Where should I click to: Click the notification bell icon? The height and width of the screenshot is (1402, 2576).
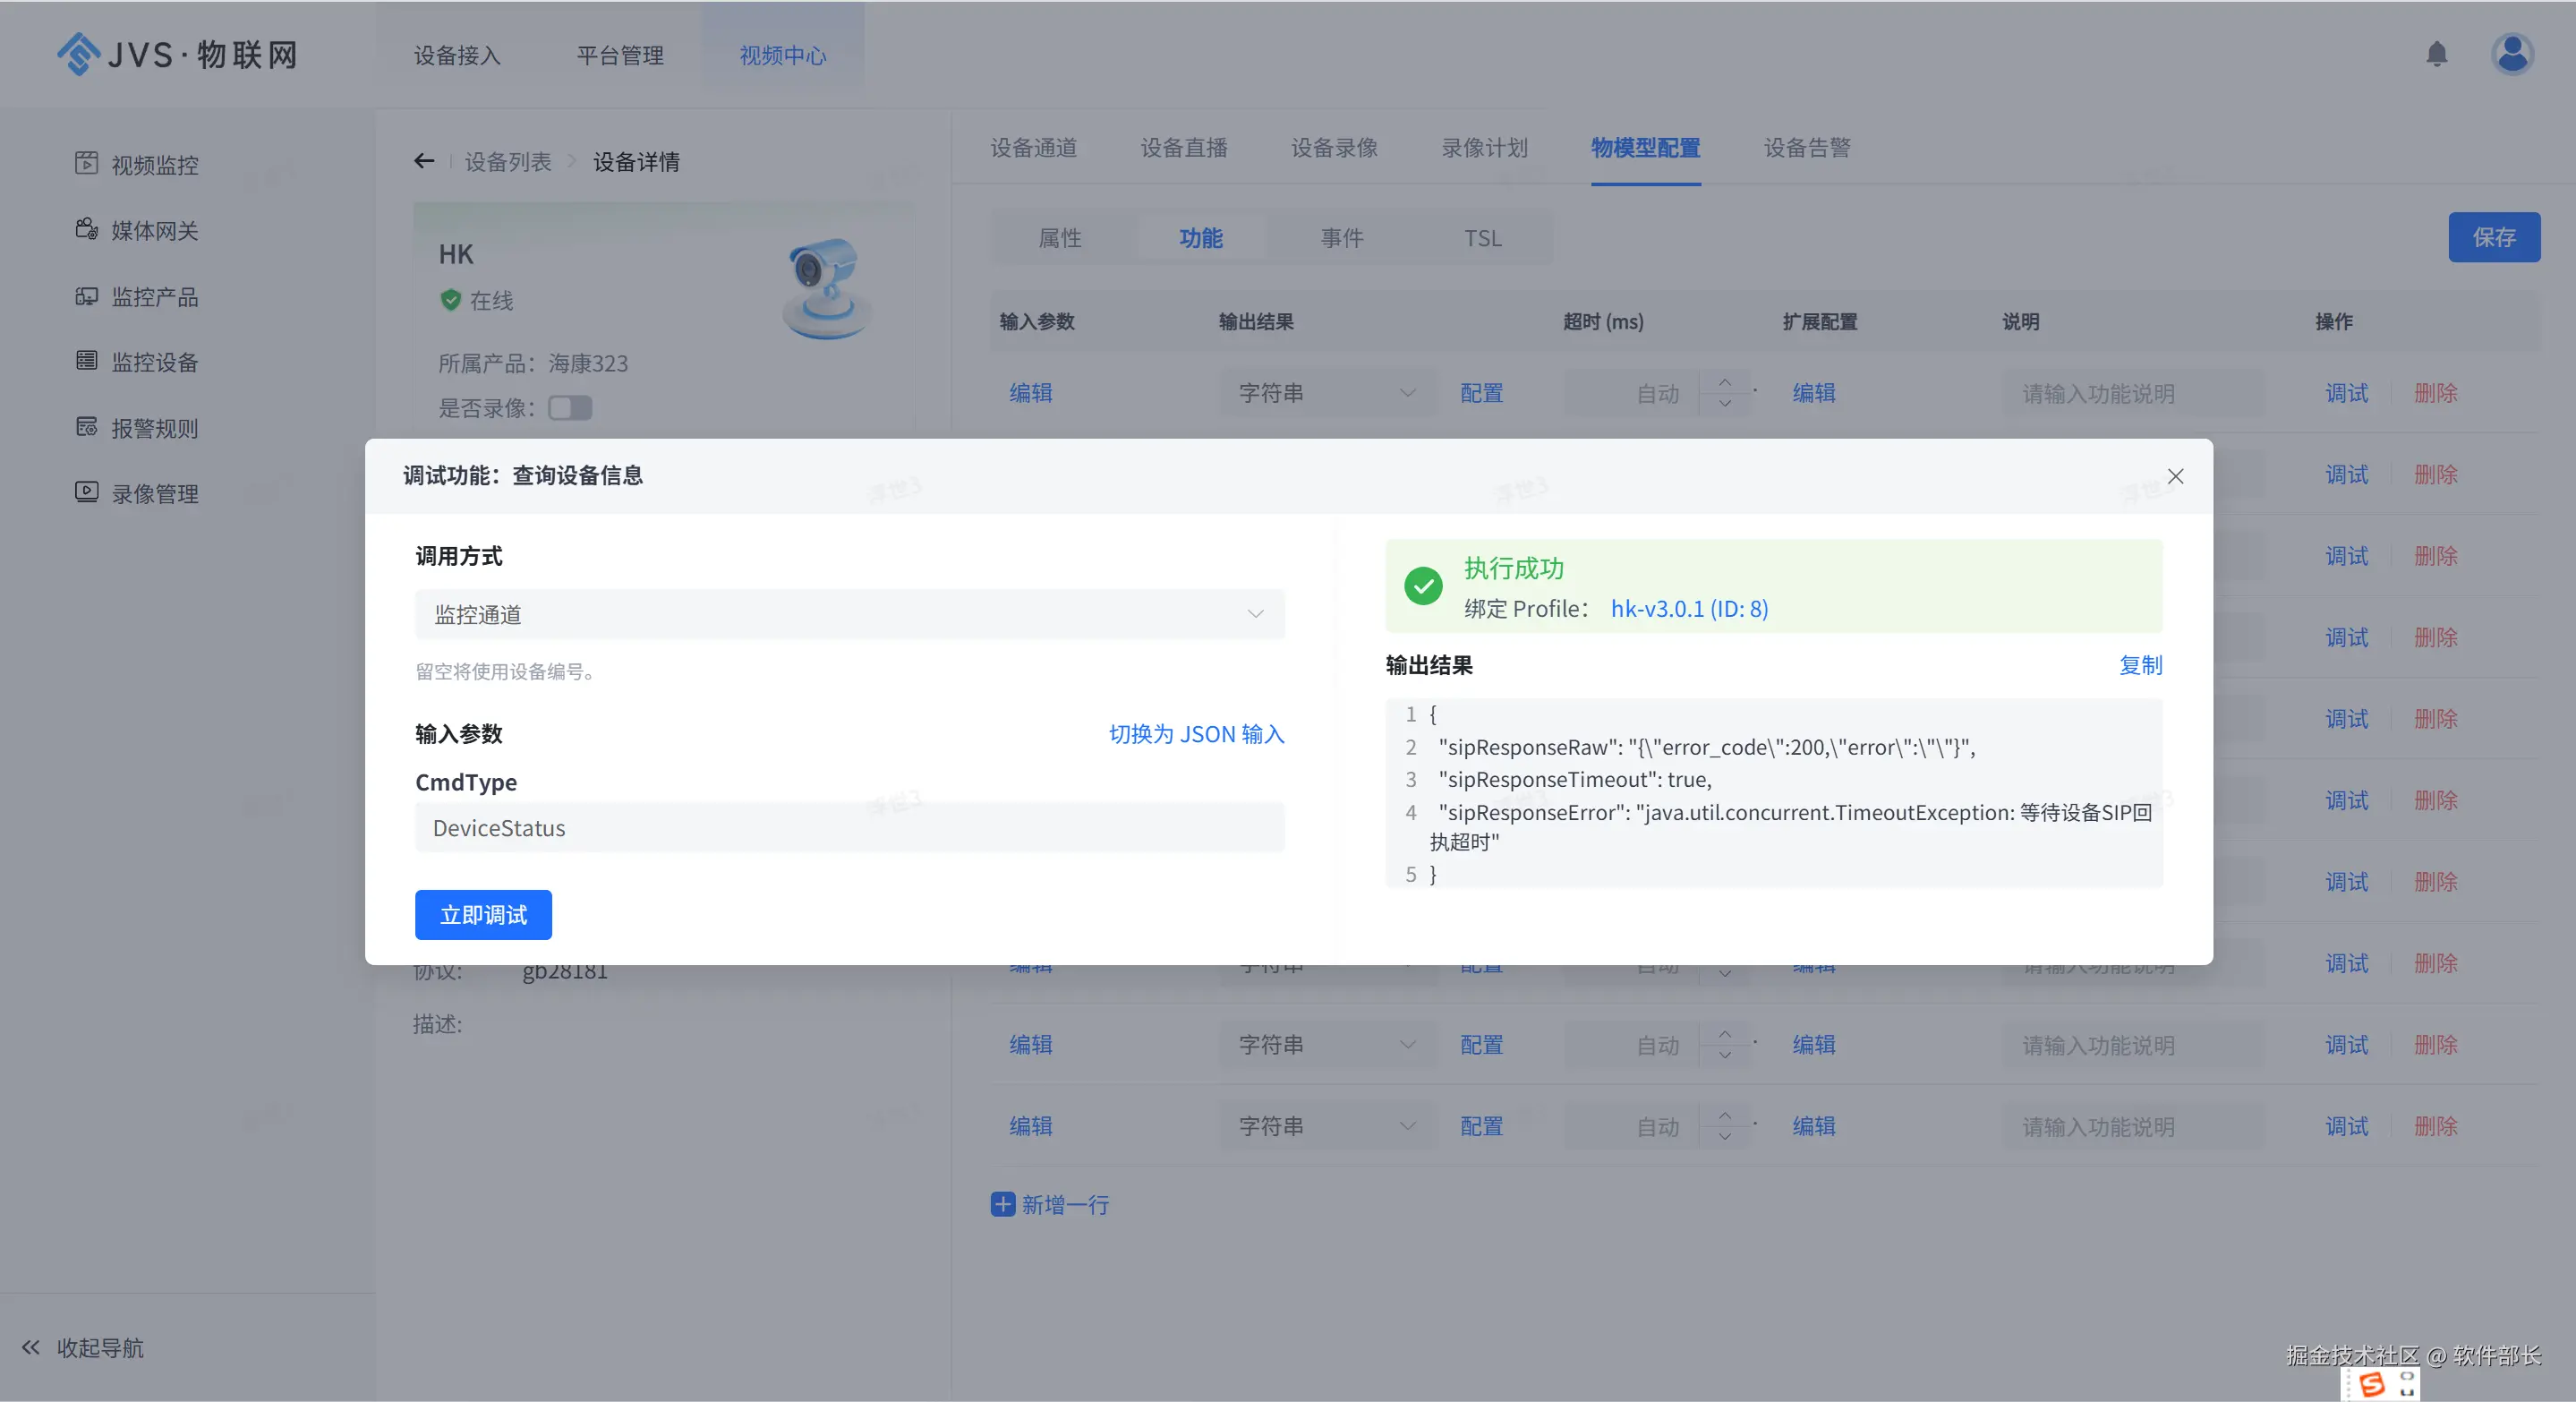pyautogui.click(x=2436, y=54)
